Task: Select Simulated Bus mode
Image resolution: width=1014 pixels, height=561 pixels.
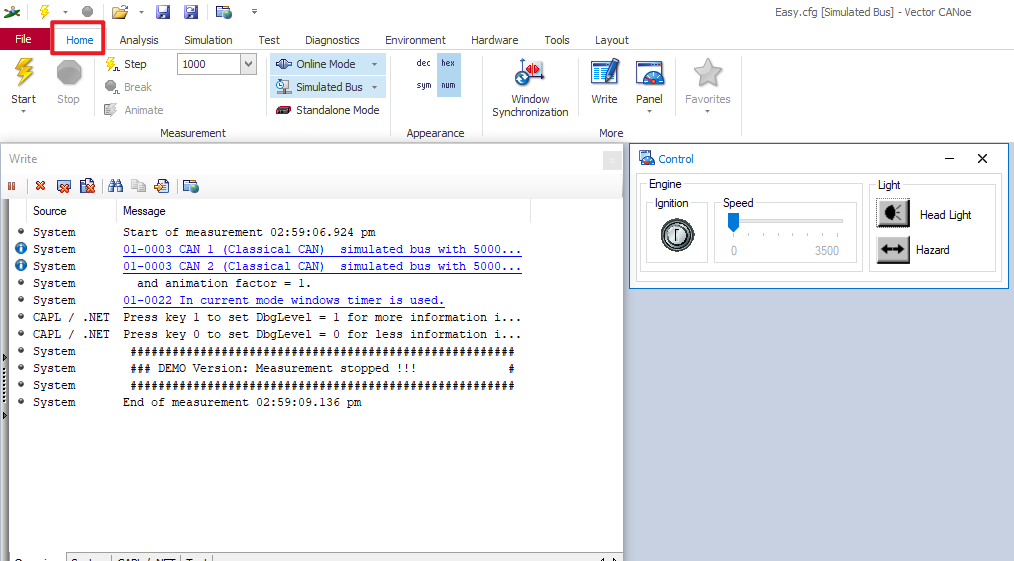Action: tap(319, 87)
